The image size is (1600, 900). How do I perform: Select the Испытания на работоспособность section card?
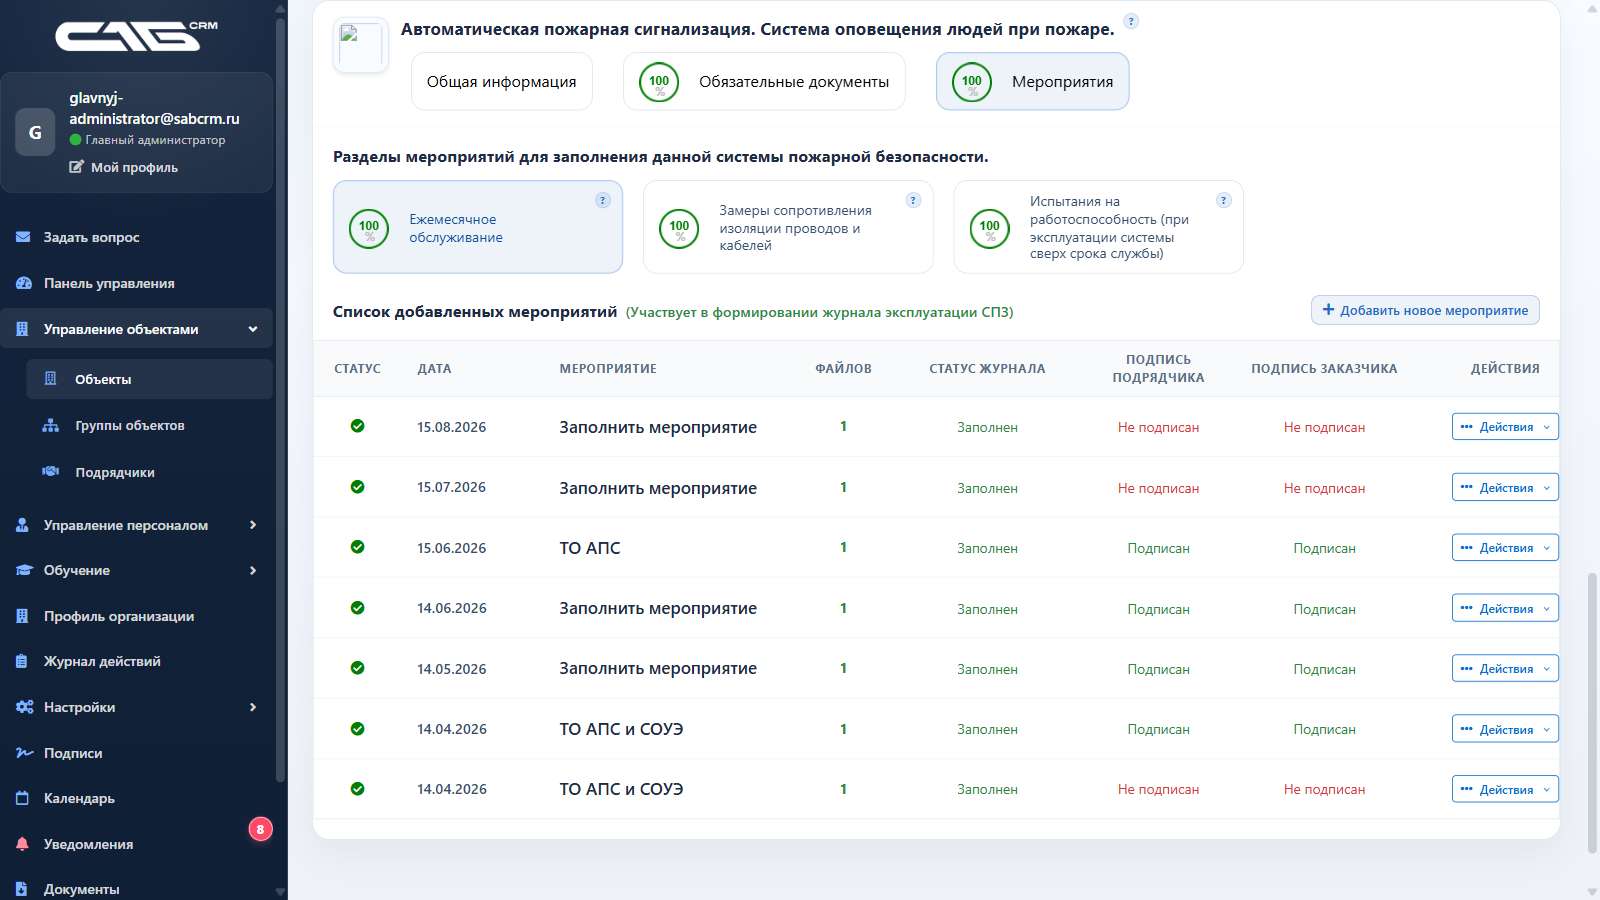(1098, 227)
